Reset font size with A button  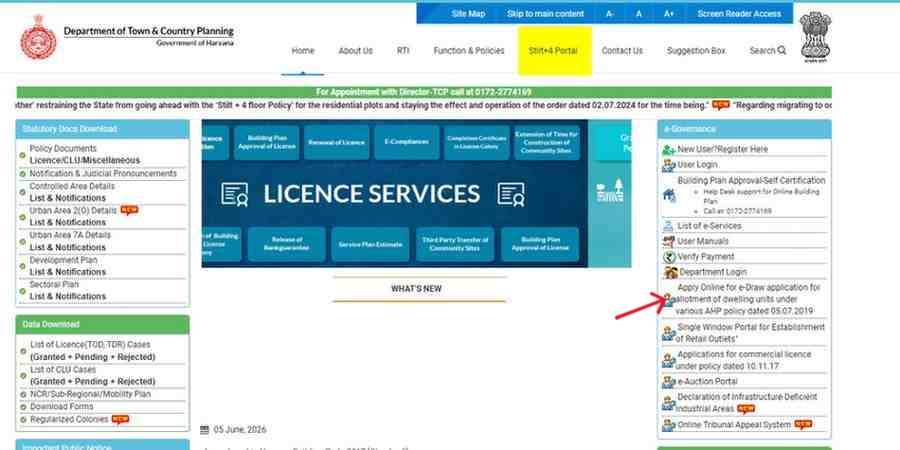coord(639,14)
